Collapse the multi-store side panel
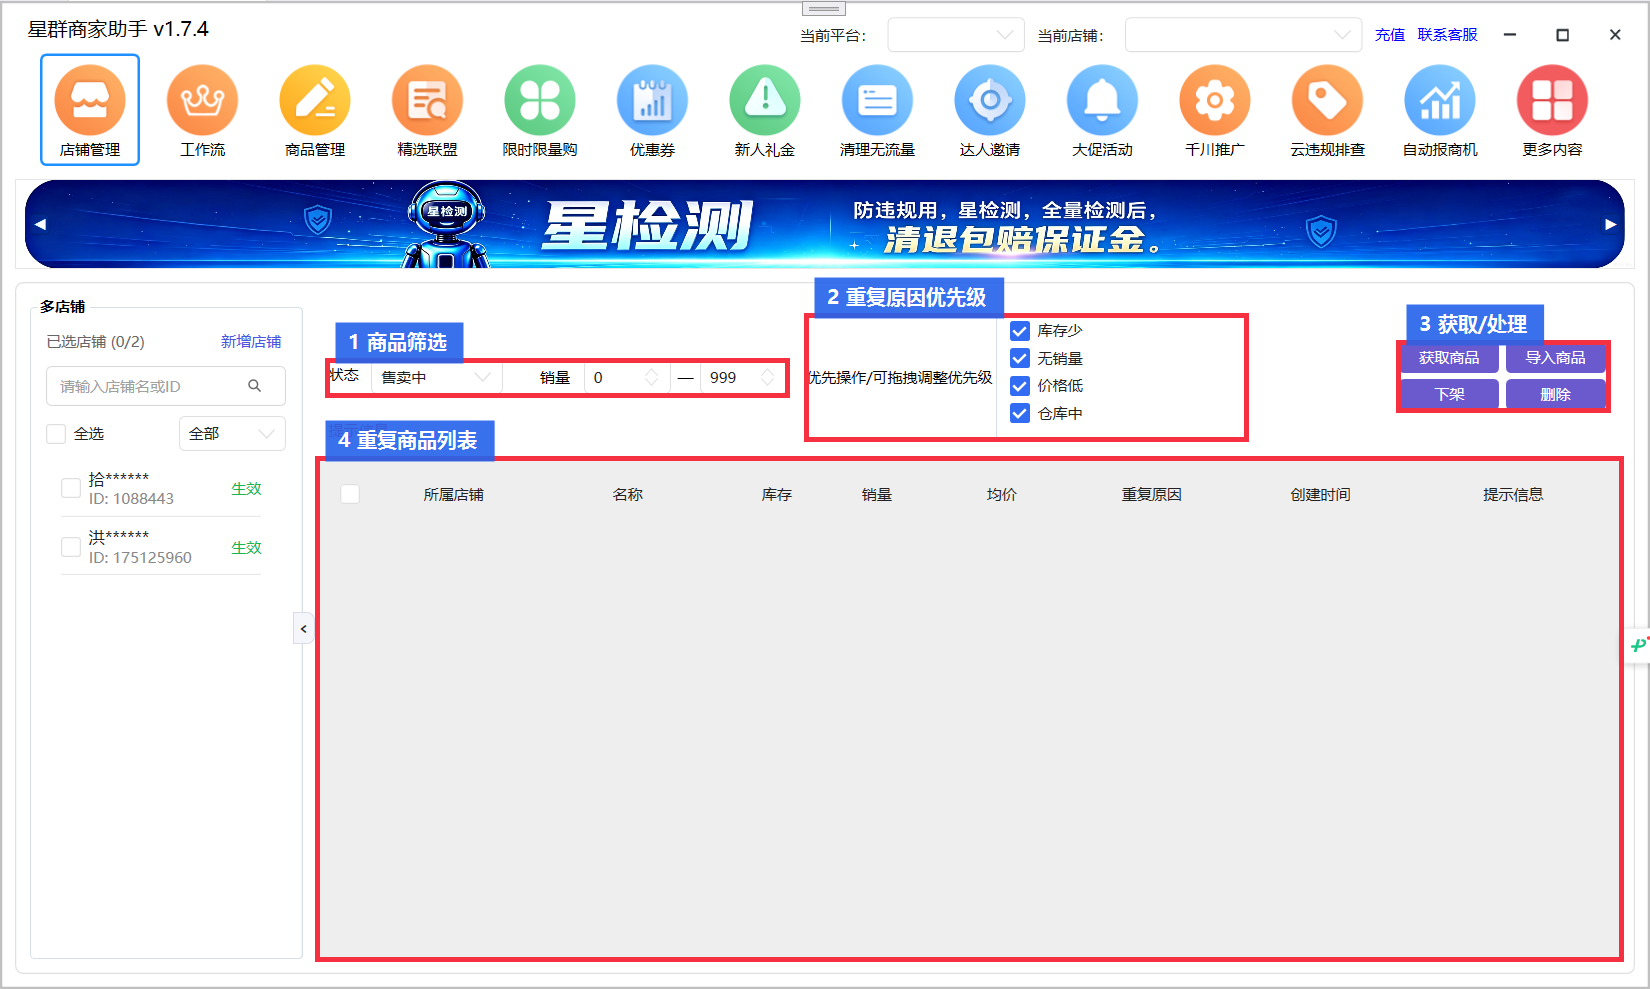1650x989 pixels. (303, 629)
